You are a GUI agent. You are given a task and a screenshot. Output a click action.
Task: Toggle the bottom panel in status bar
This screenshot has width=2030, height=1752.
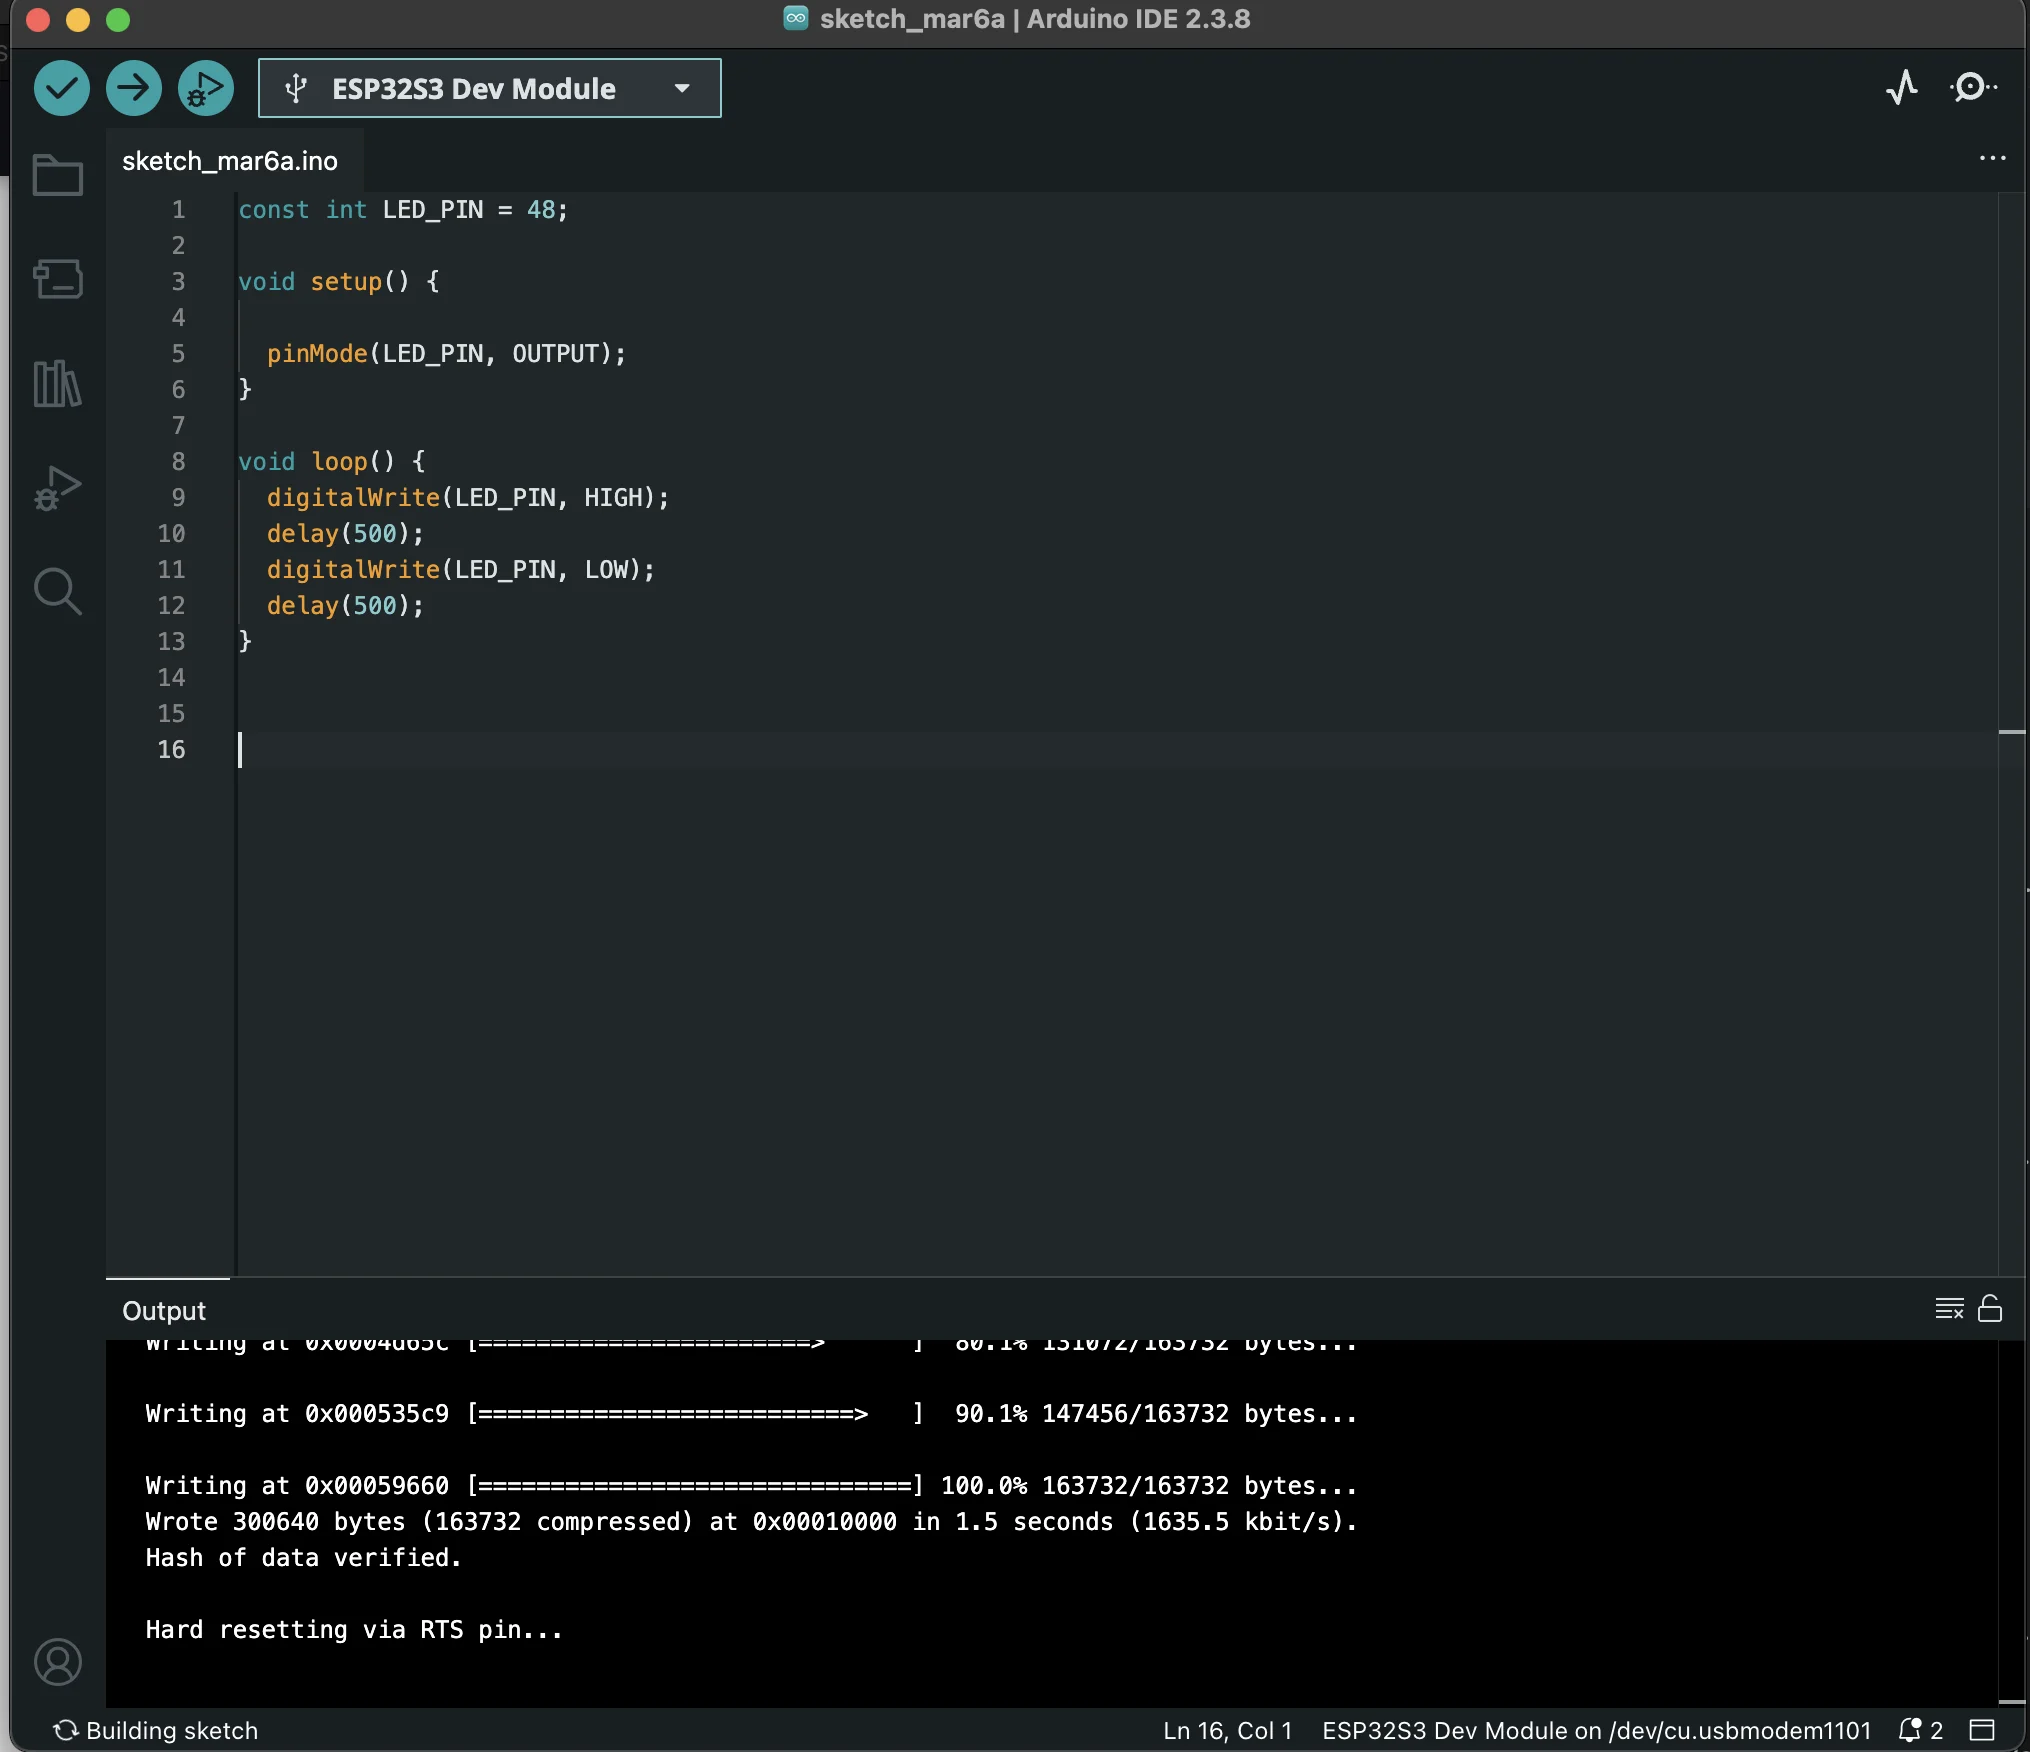coord(1982,1730)
